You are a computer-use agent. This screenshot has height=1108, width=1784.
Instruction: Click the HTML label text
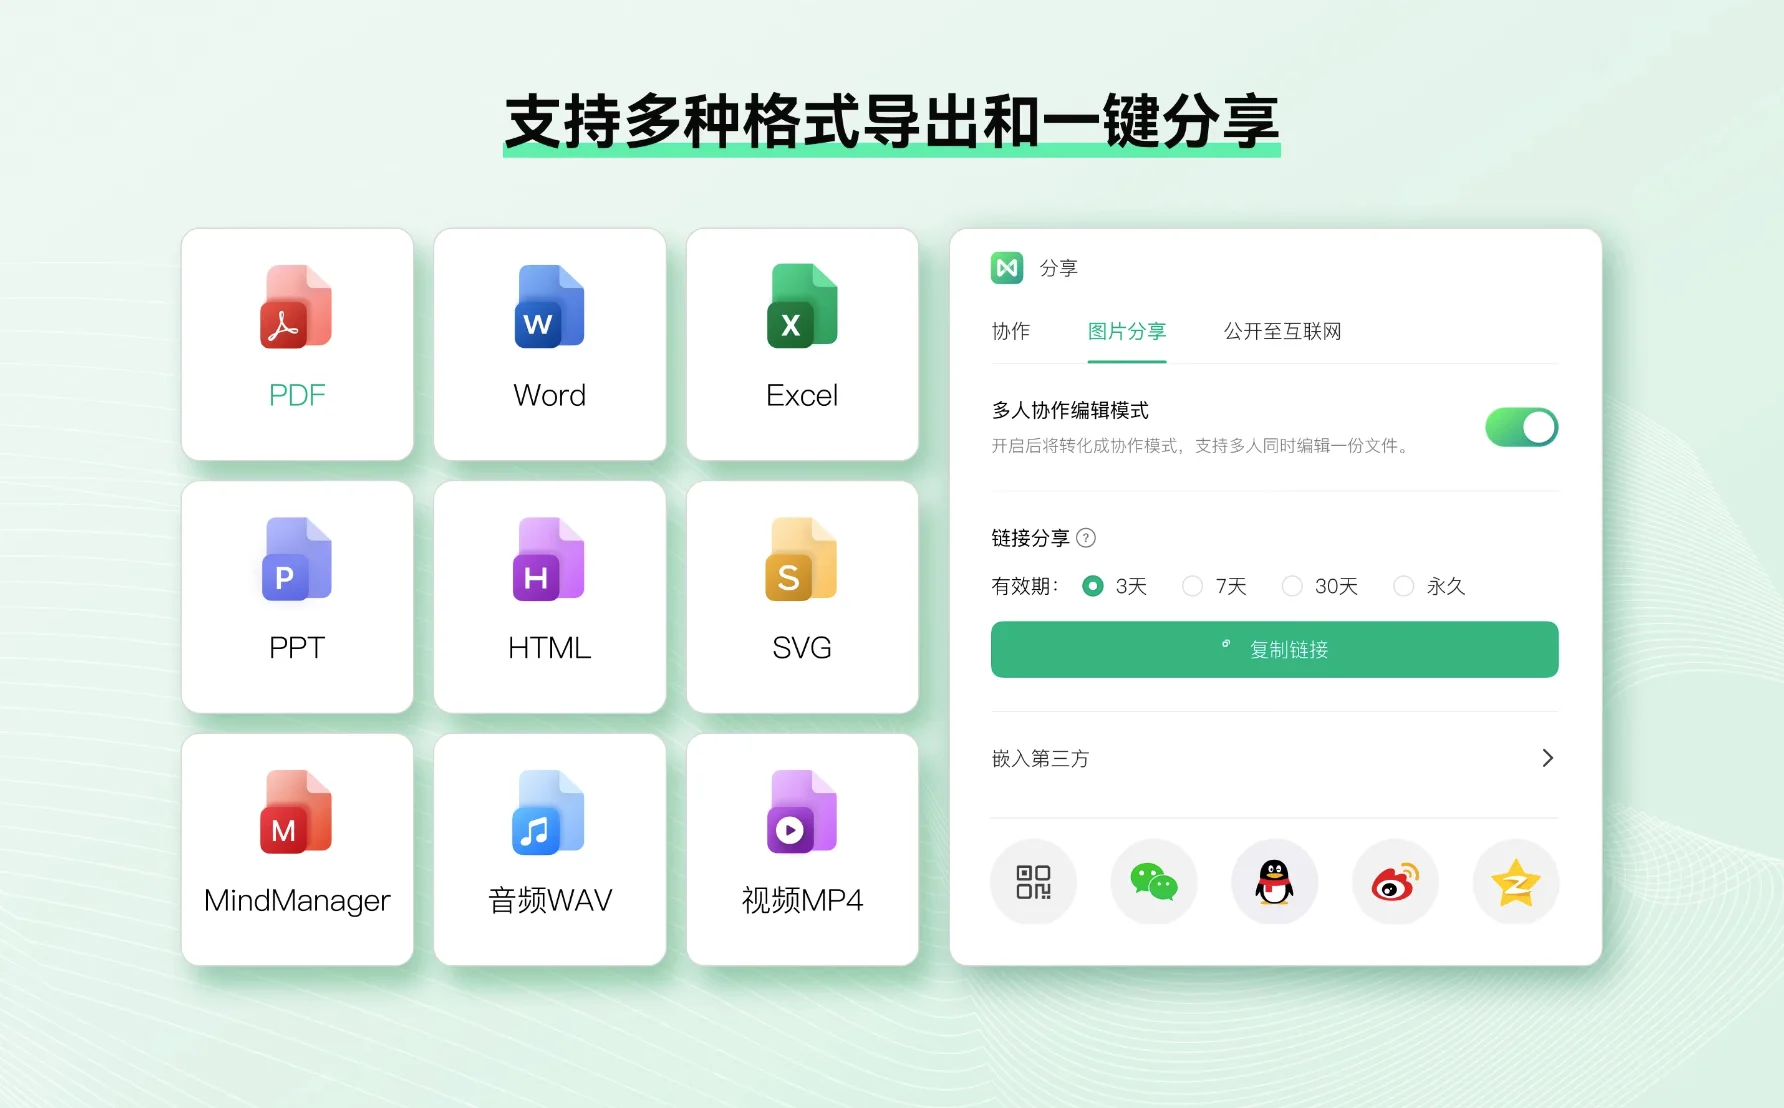[549, 648]
